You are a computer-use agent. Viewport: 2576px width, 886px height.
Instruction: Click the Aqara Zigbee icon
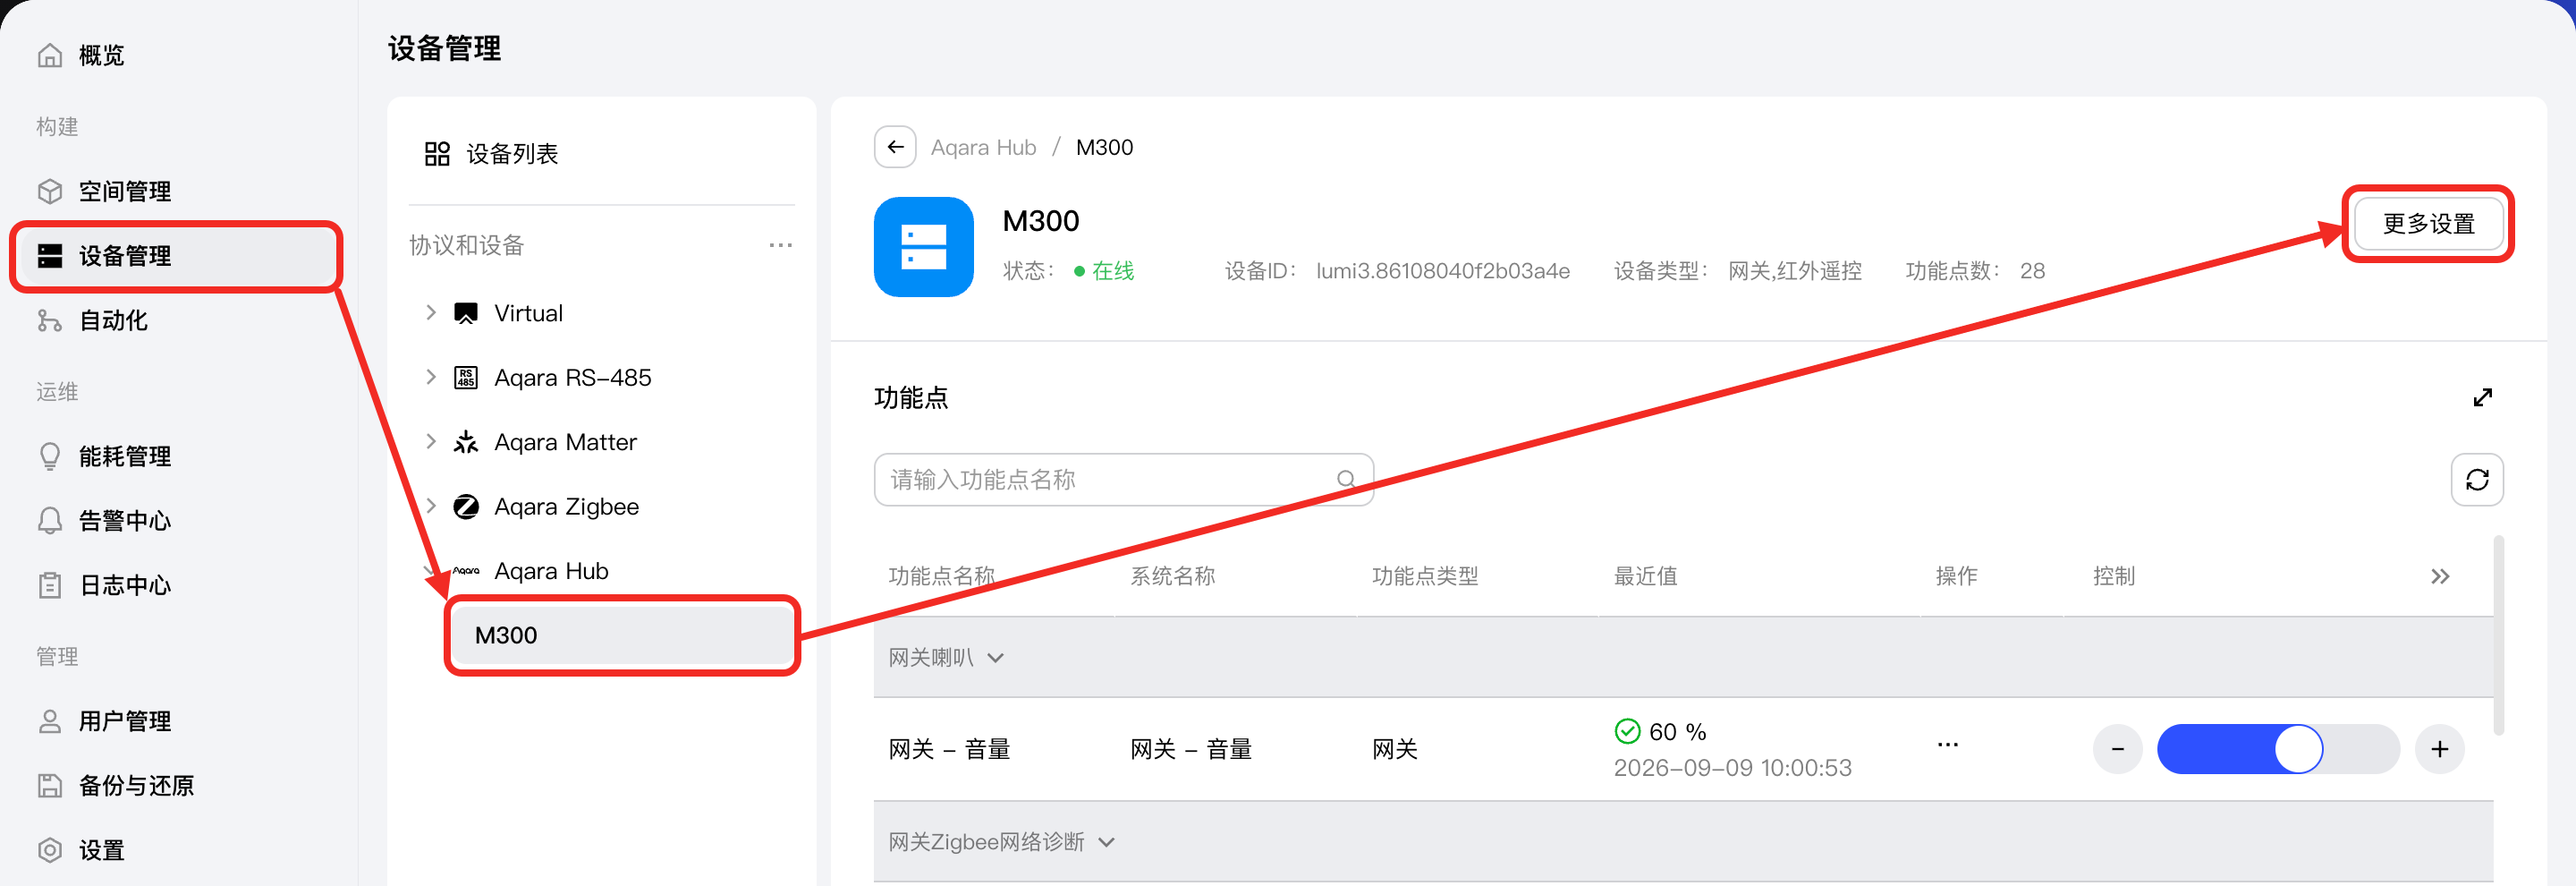(x=466, y=506)
